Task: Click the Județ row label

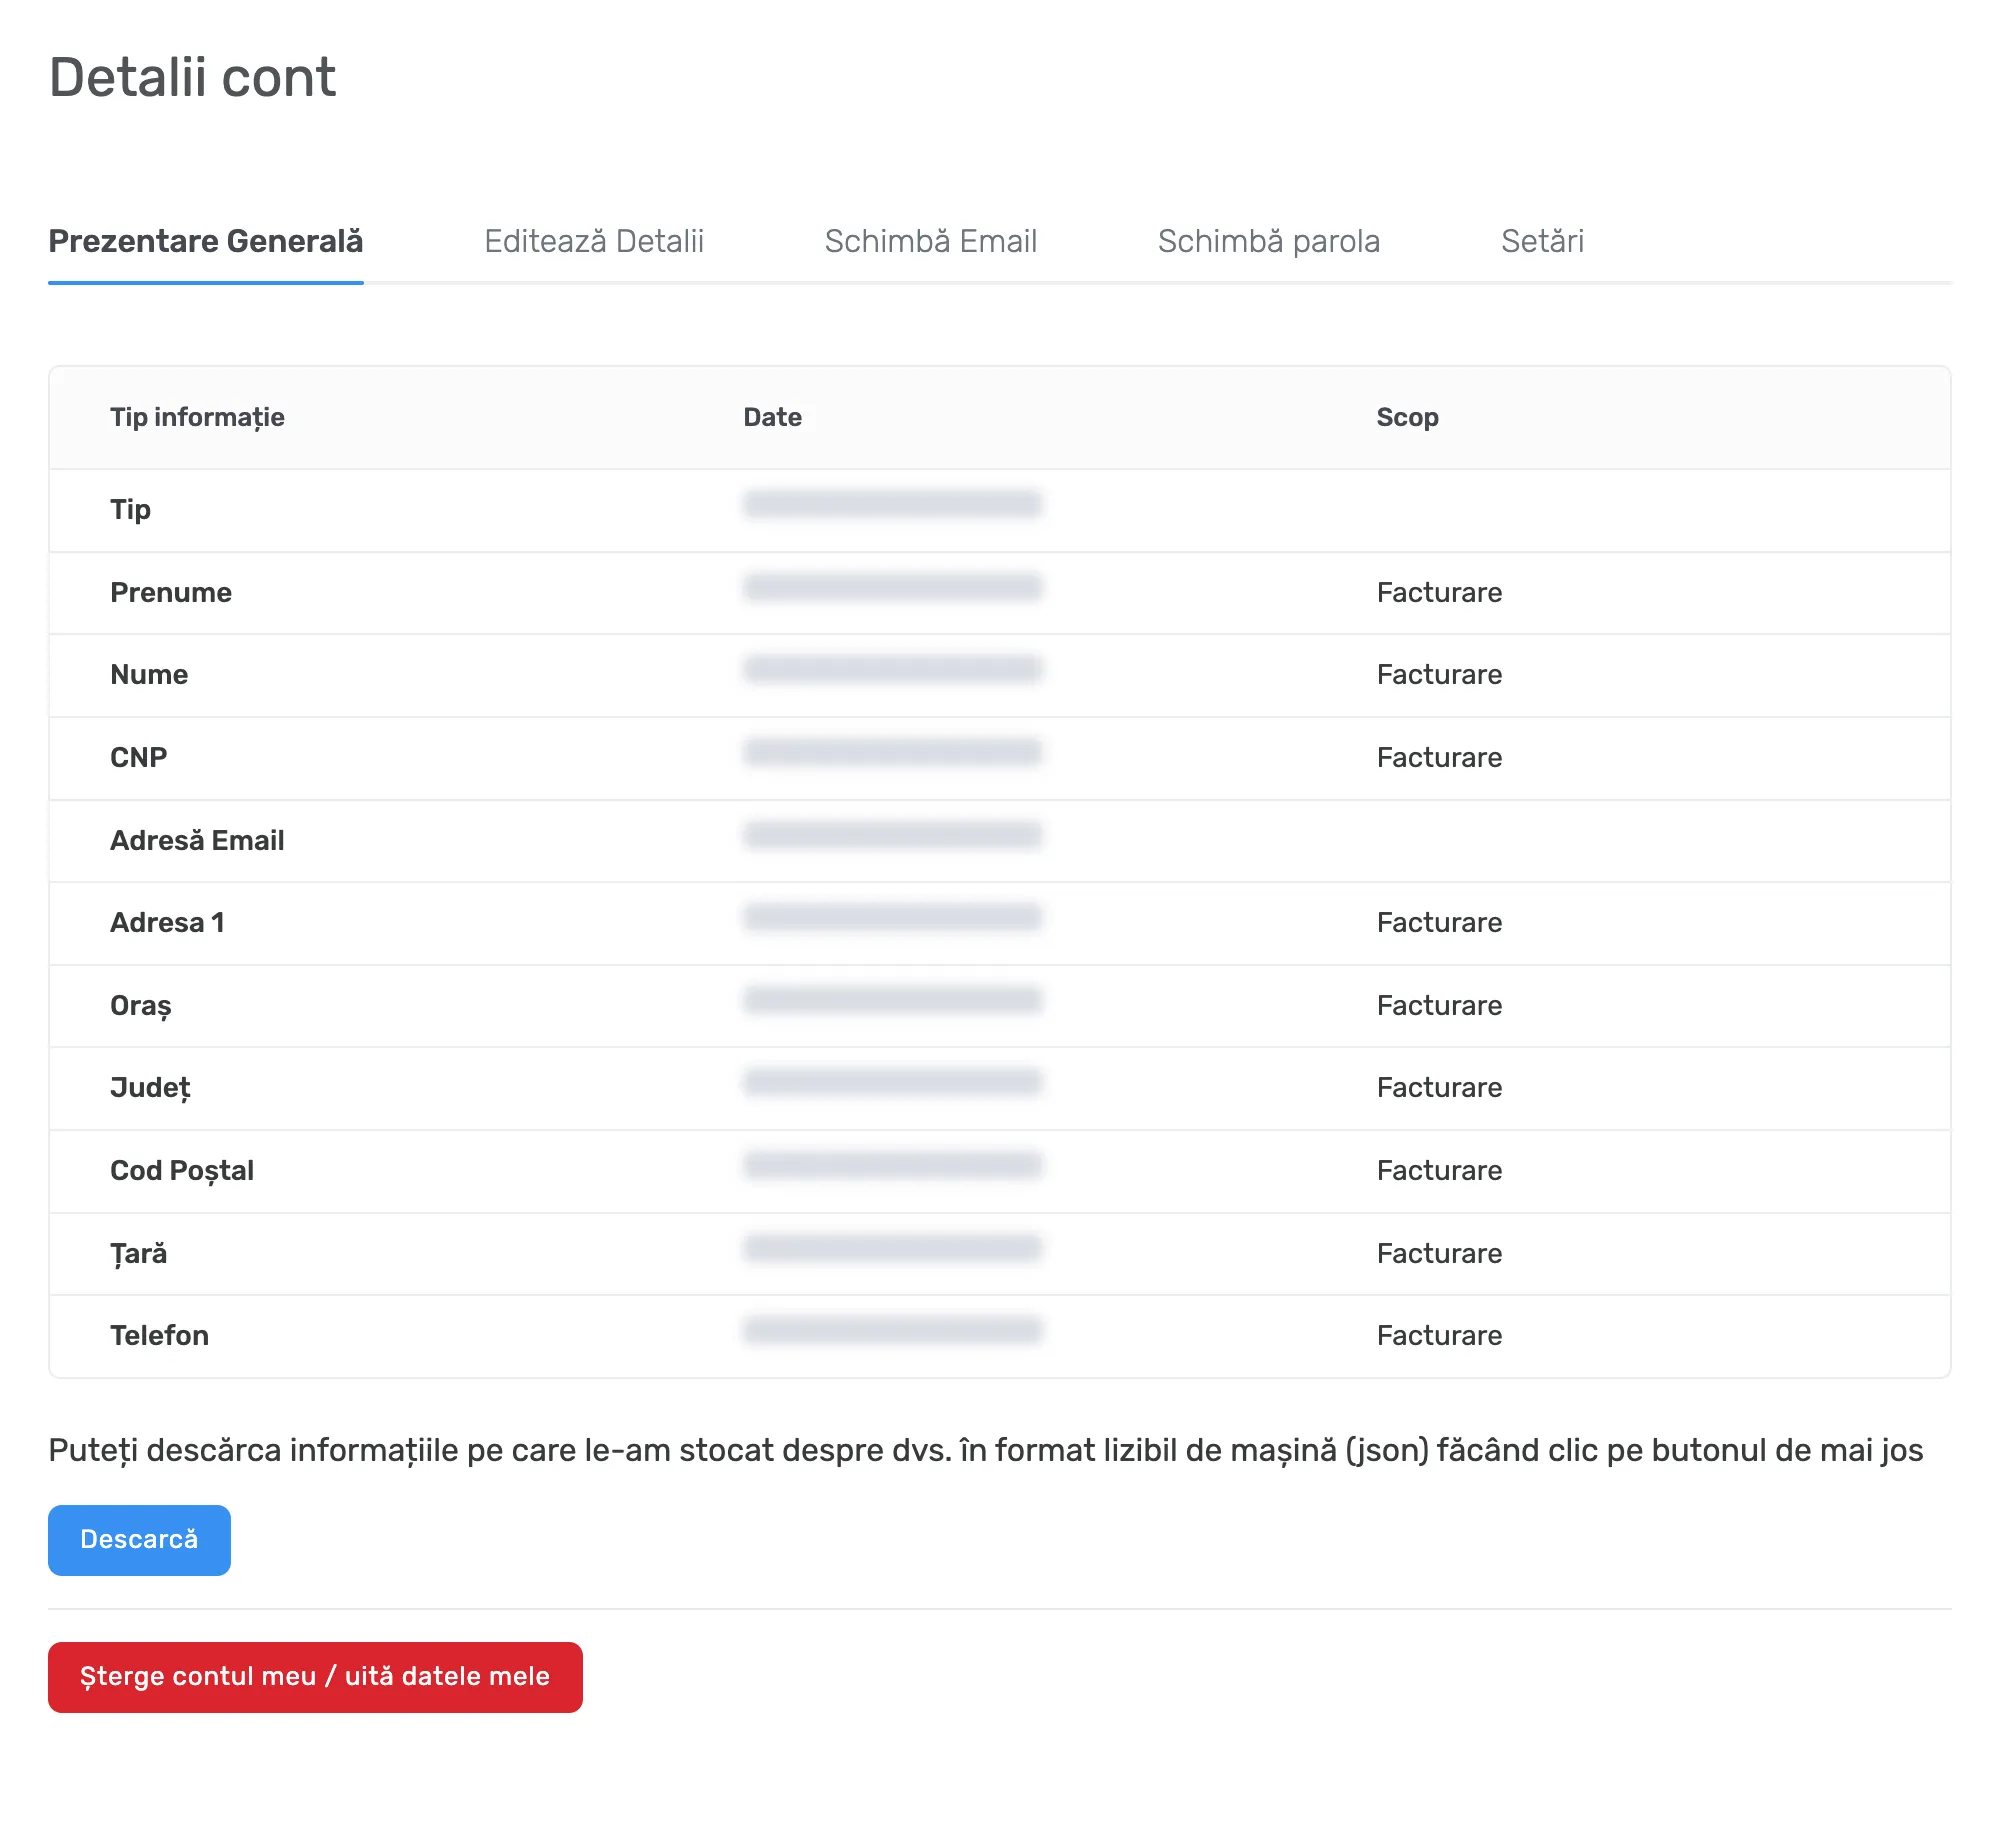Action: pyautogui.click(x=150, y=1087)
